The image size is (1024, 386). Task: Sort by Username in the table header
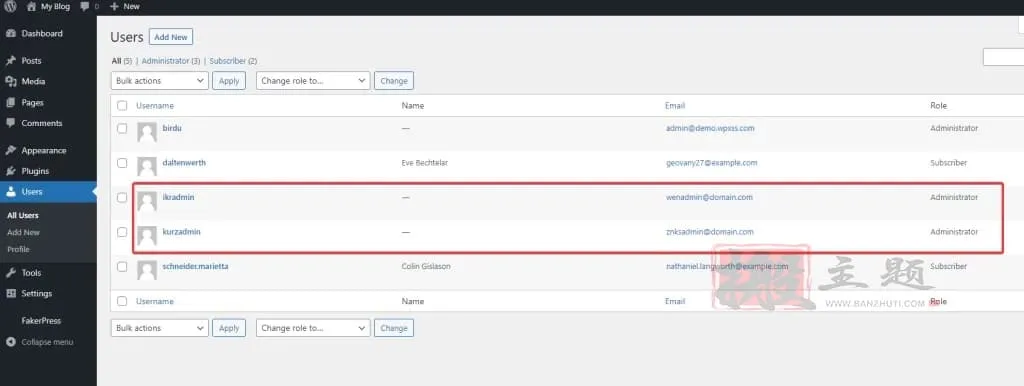pyautogui.click(x=155, y=105)
